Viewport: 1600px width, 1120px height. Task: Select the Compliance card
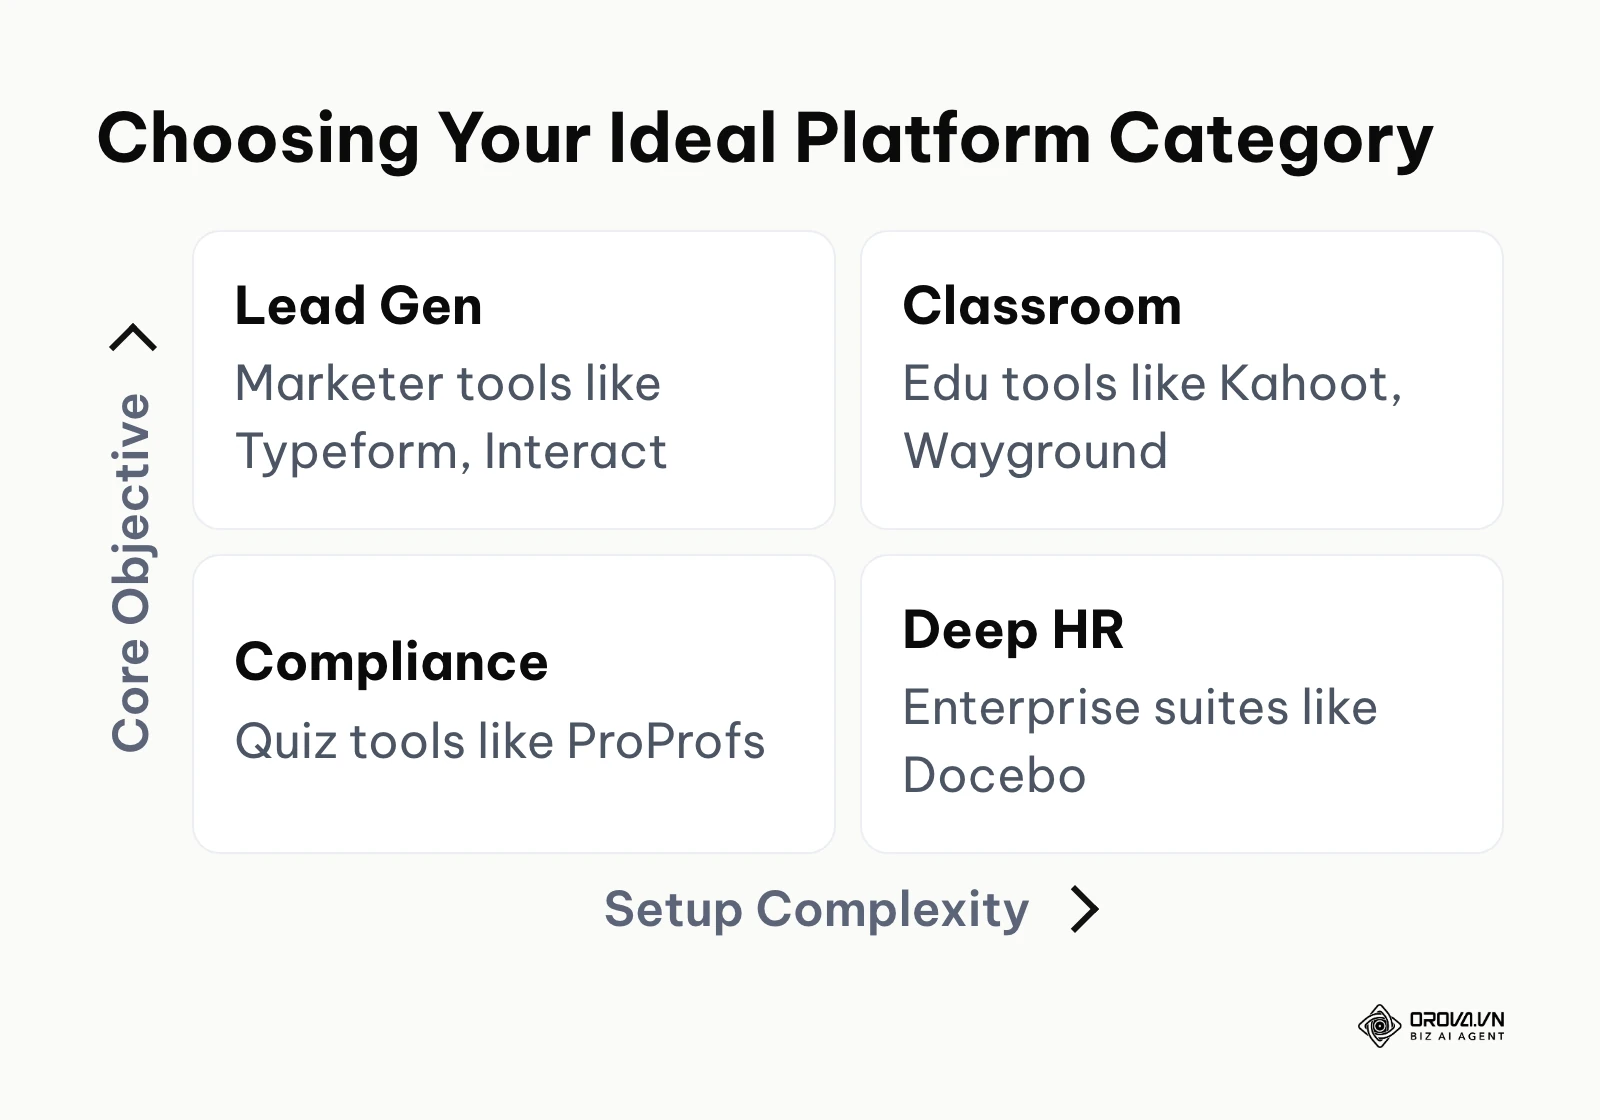click(x=514, y=704)
